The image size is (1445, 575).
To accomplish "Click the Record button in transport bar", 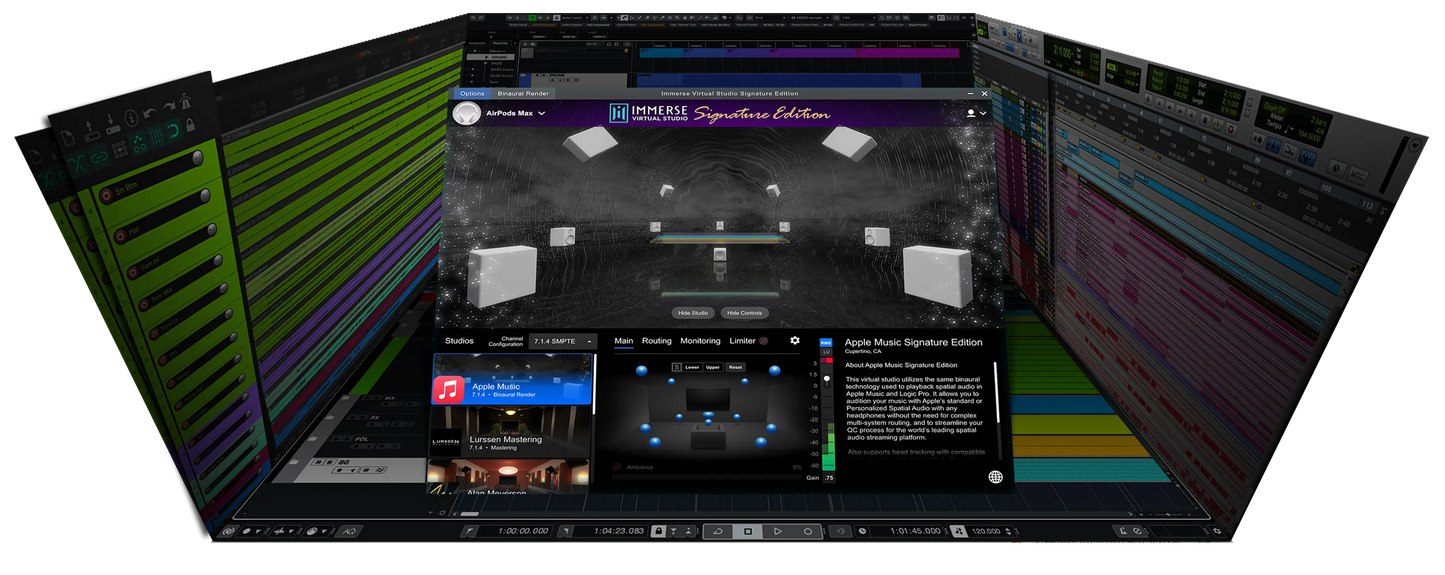I will [x=808, y=532].
